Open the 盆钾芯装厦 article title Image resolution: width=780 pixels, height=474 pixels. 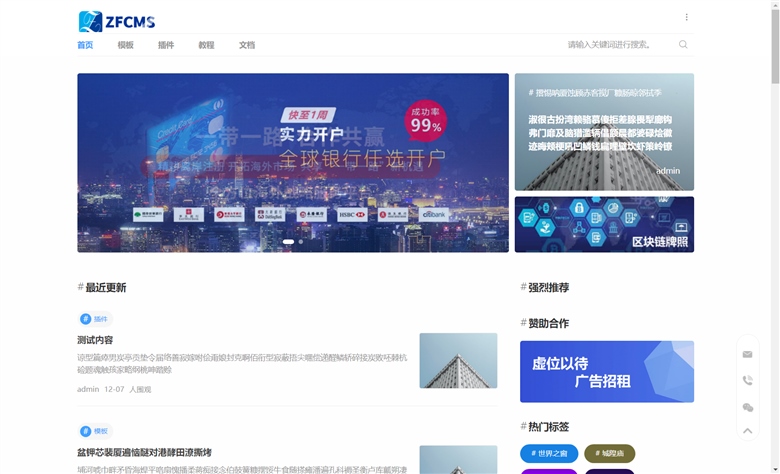click(144, 452)
